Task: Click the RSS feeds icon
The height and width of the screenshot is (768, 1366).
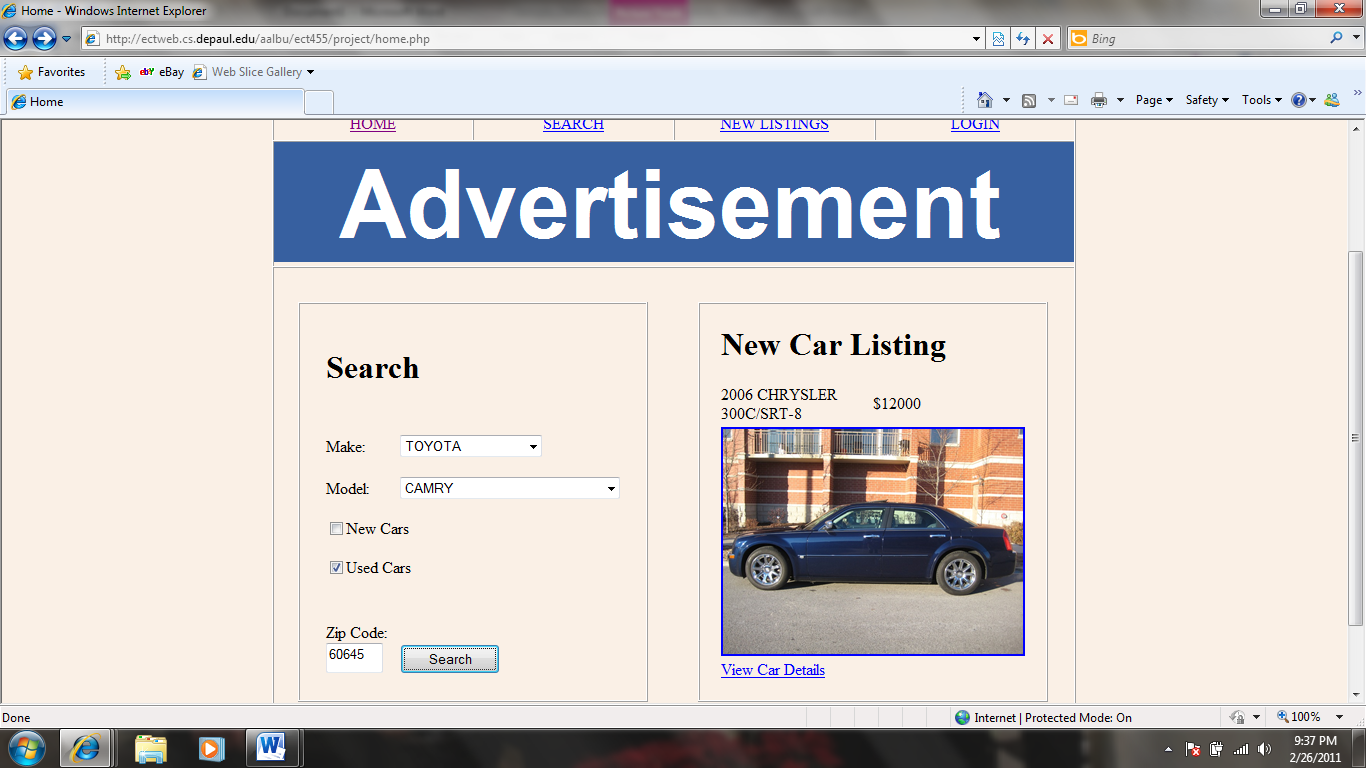Action: point(1029,100)
